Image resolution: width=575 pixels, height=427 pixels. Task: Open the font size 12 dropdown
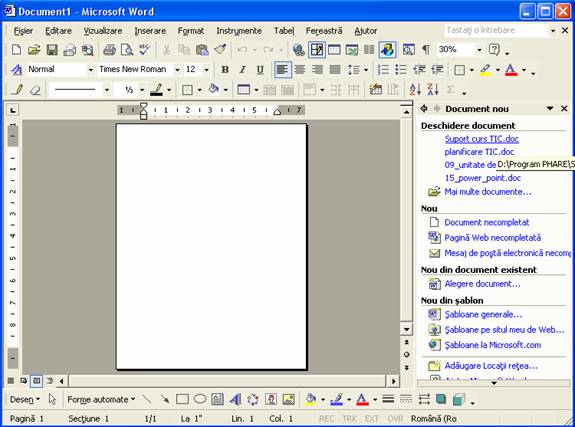206,70
